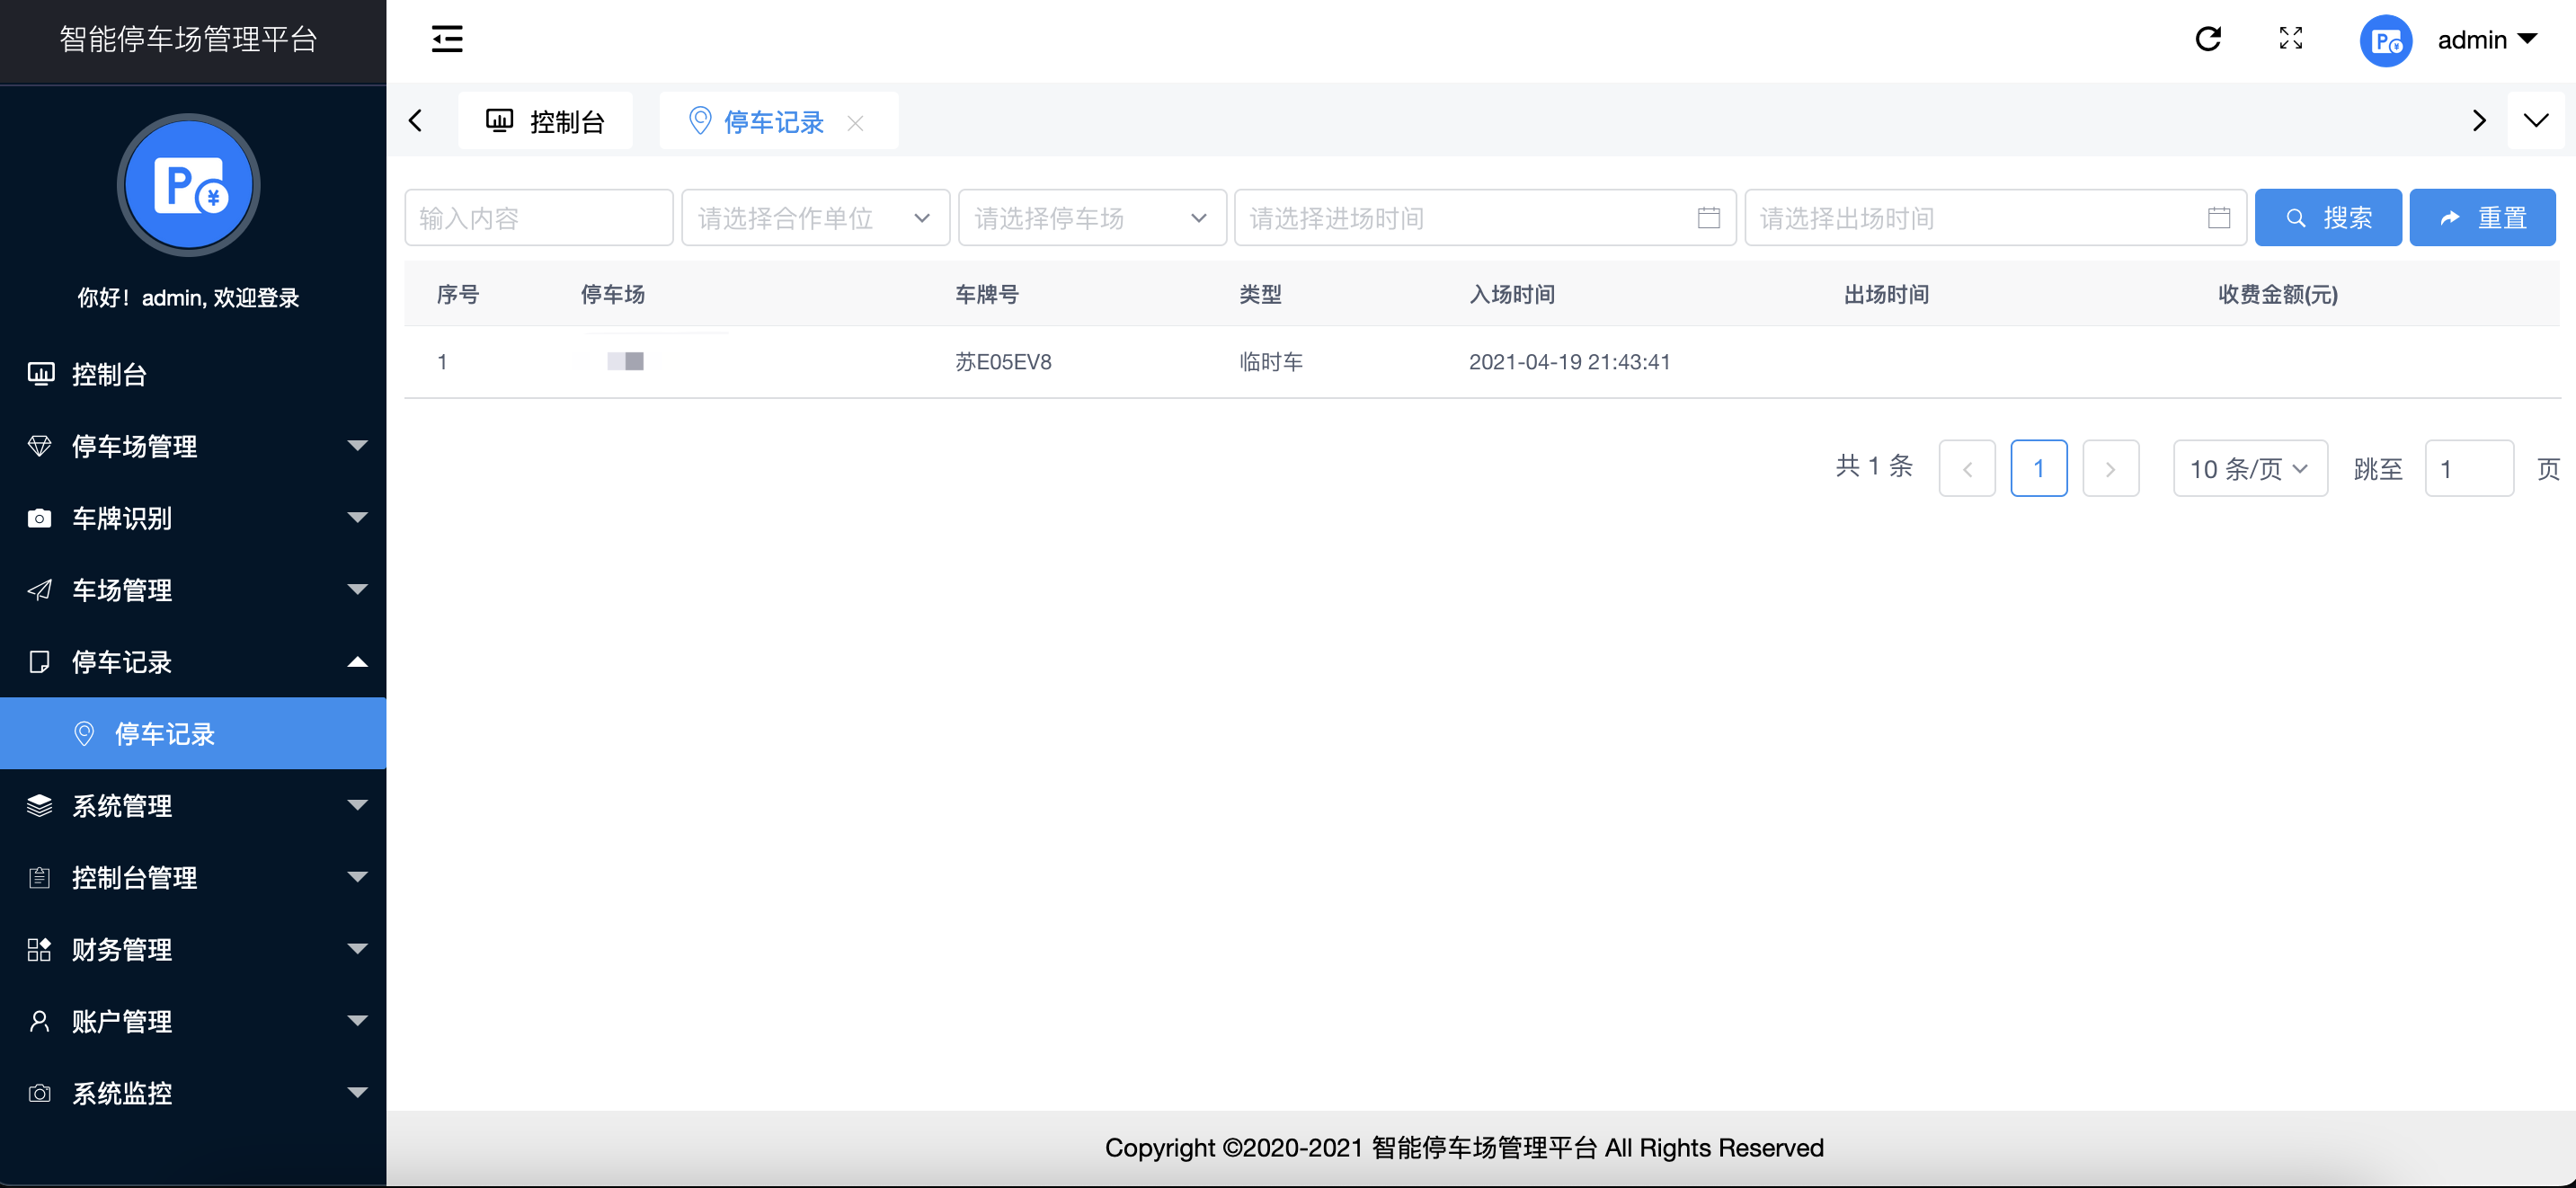
Task: Open the 请选择合作单位 dropdown
Action: tap(815, 217)
